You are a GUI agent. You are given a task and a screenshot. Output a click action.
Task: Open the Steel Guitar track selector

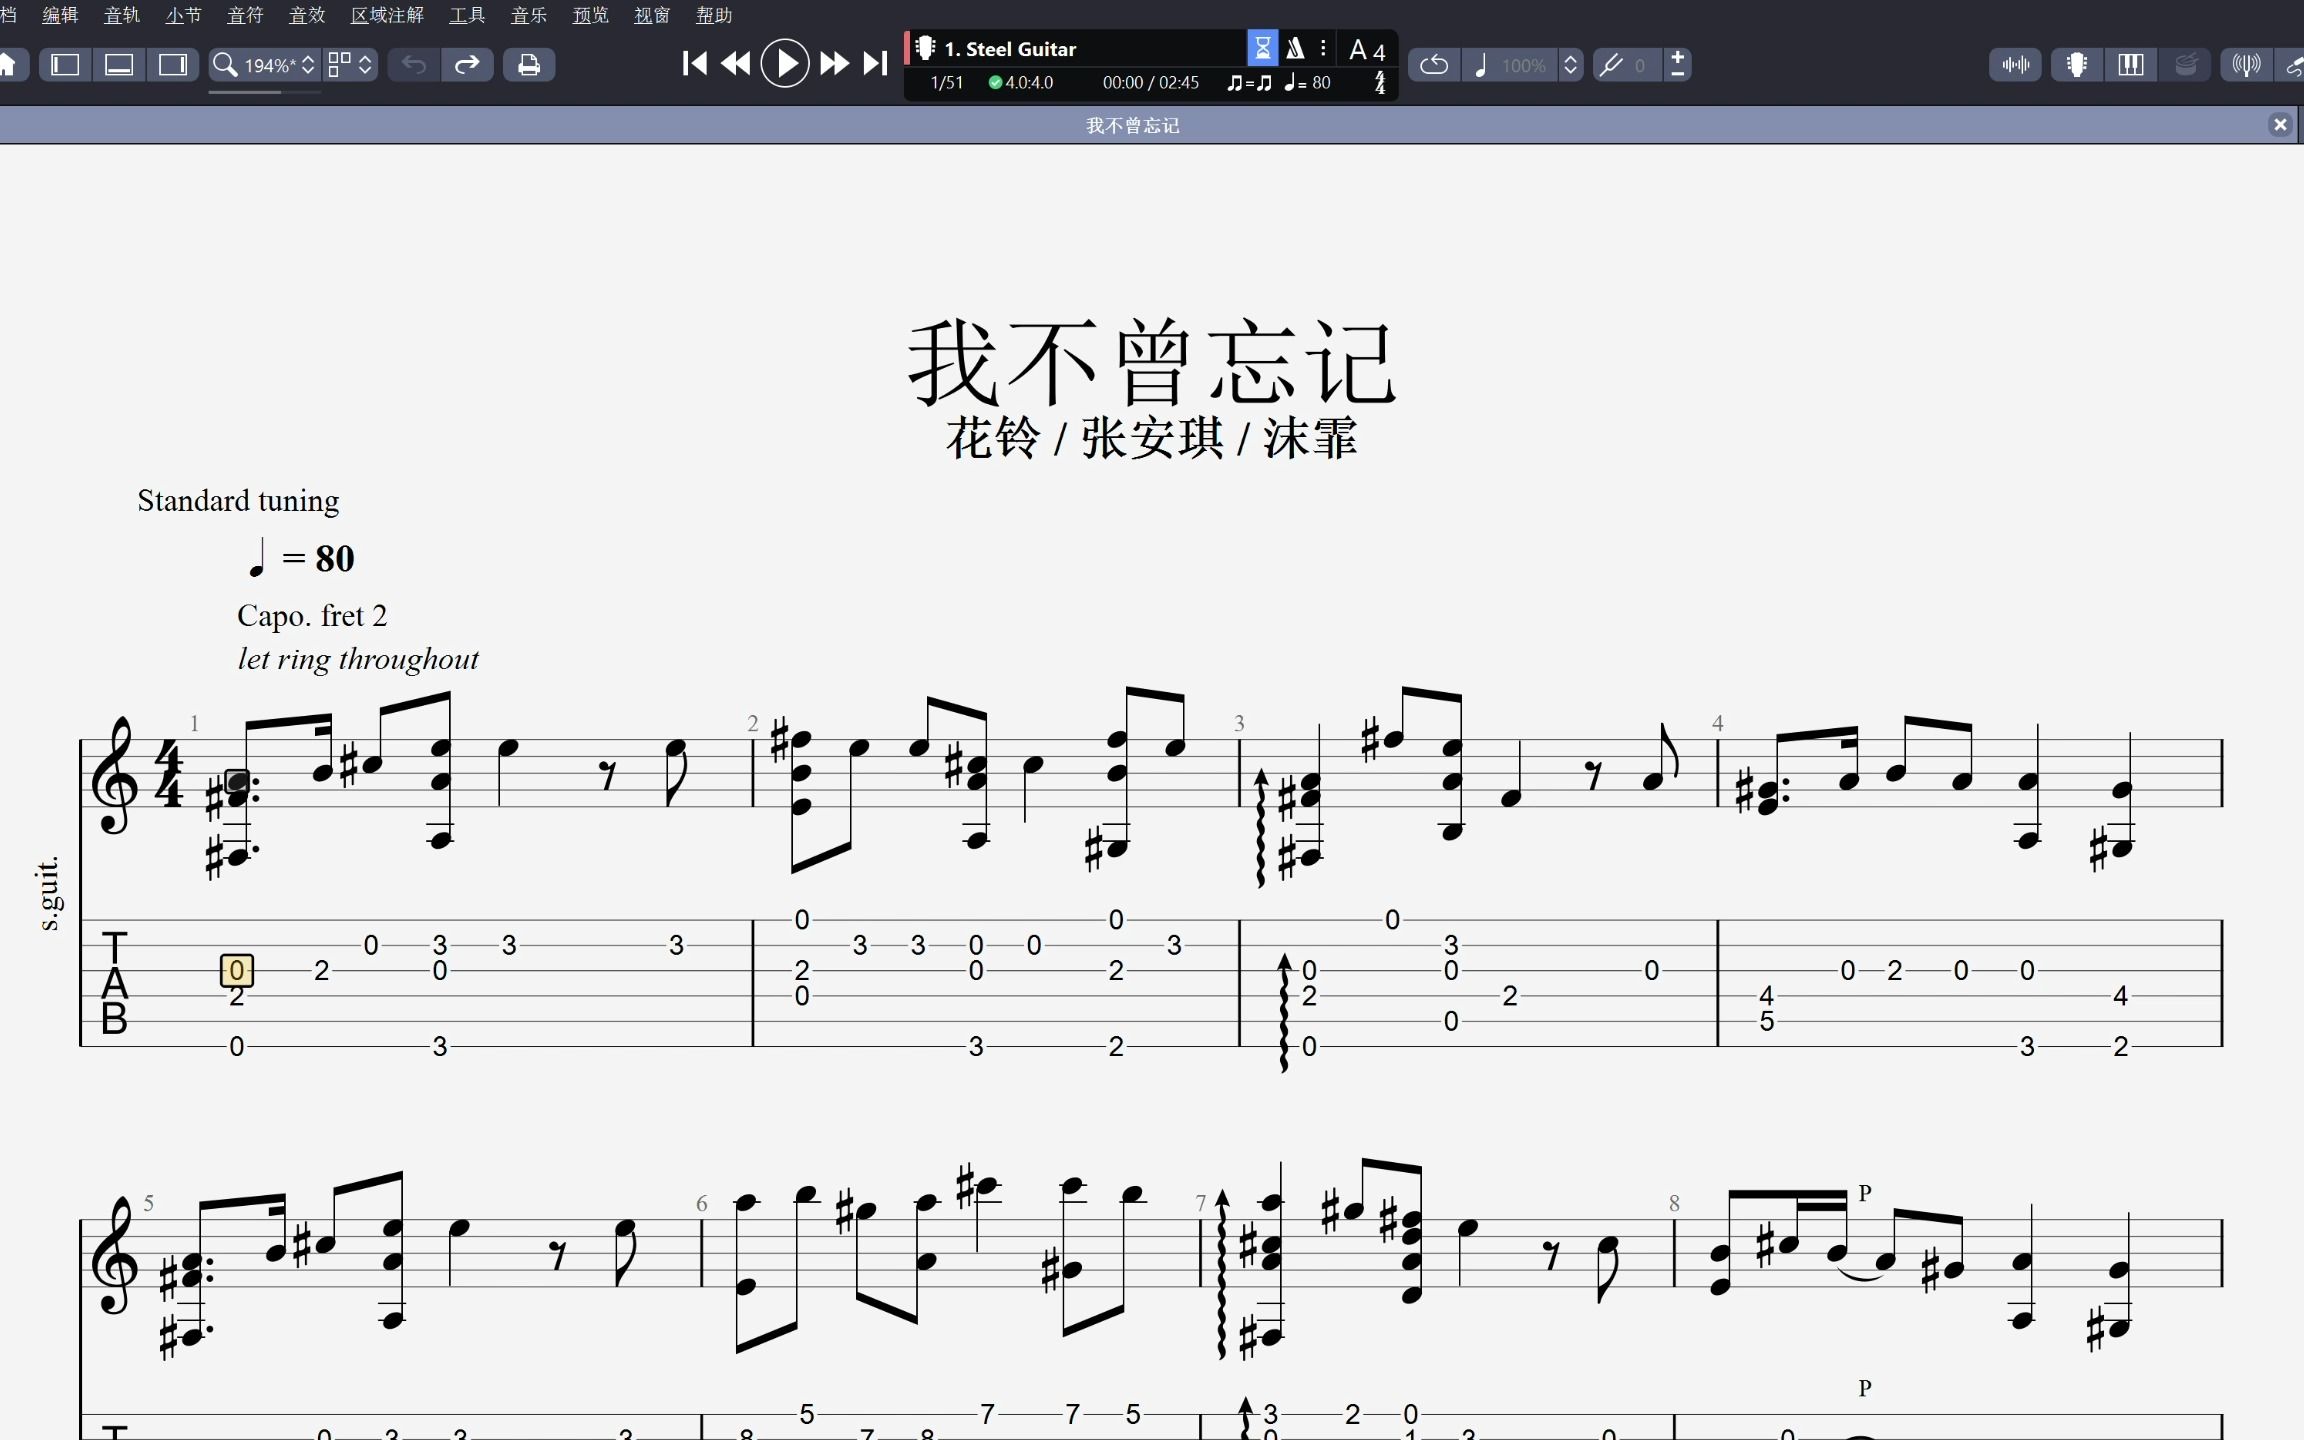click(x=1075, y=48)
